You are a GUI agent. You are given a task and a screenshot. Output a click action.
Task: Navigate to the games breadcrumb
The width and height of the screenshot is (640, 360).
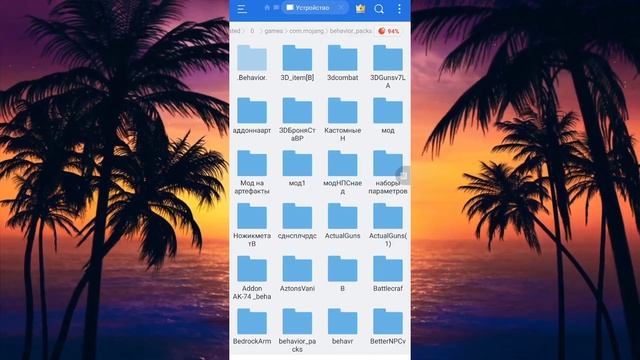(x=273, y=31)
